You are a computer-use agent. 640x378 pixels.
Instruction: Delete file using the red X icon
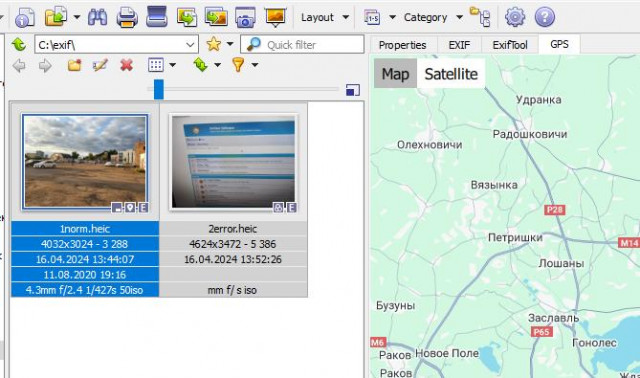[127, 65]
